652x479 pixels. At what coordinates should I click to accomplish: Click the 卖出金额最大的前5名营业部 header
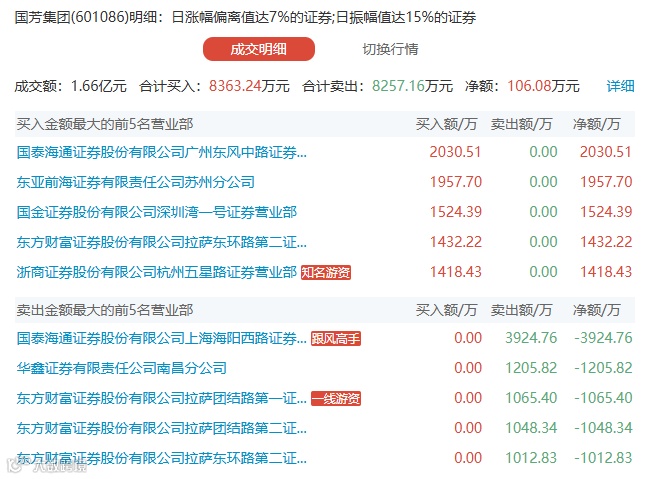pos(105,310)
